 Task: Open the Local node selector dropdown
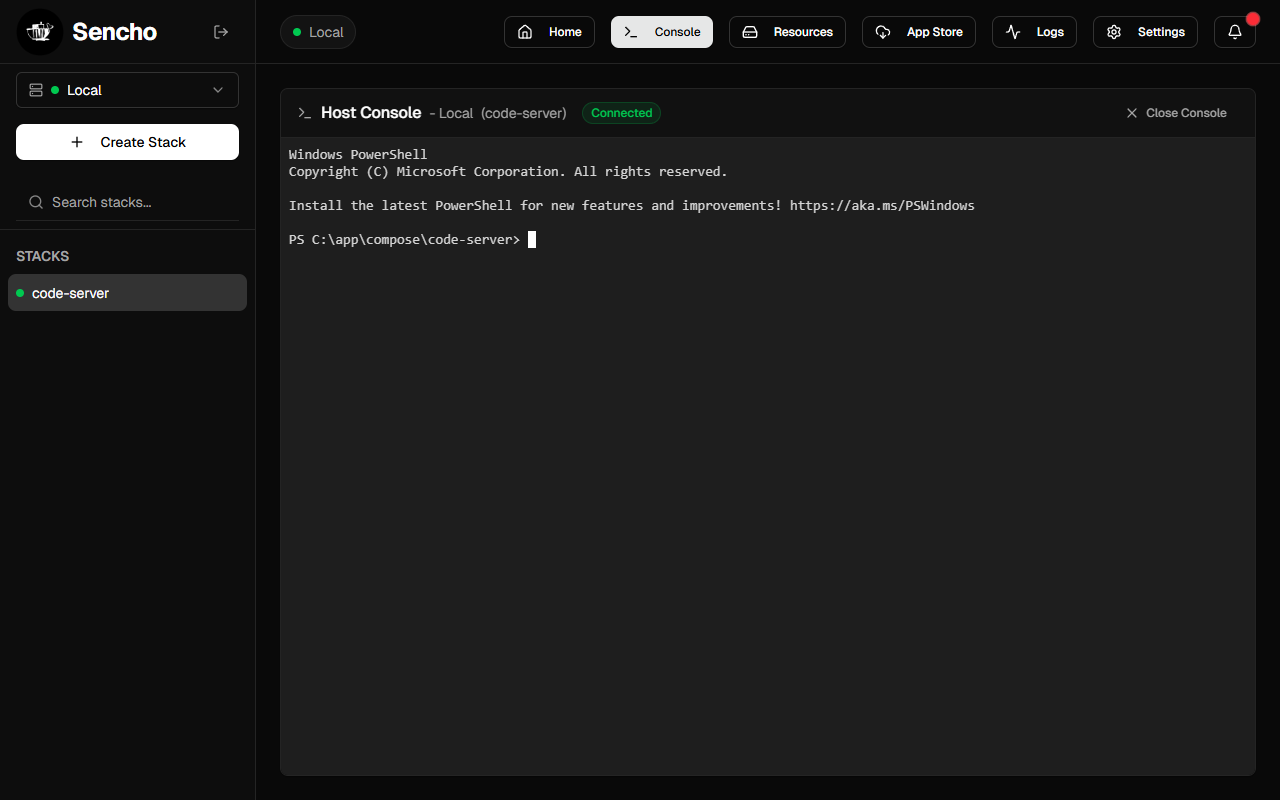(127, 90)
